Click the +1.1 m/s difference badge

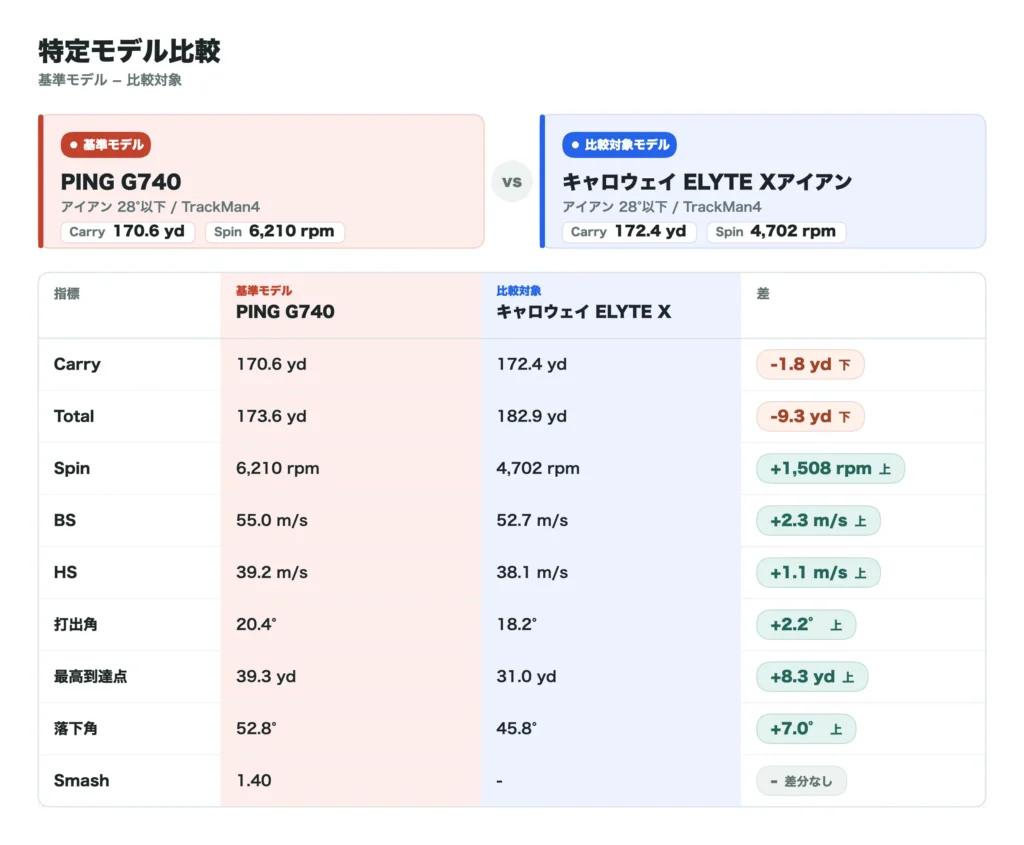click(x=818, y=573)
